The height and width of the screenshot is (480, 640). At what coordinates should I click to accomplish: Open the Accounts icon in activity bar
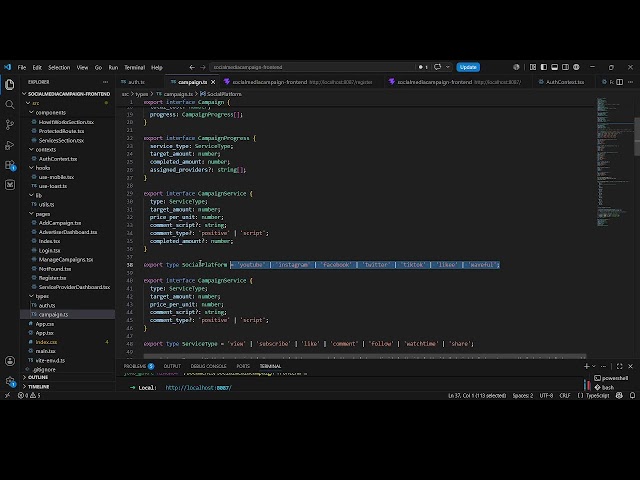(x=10, y=361)
